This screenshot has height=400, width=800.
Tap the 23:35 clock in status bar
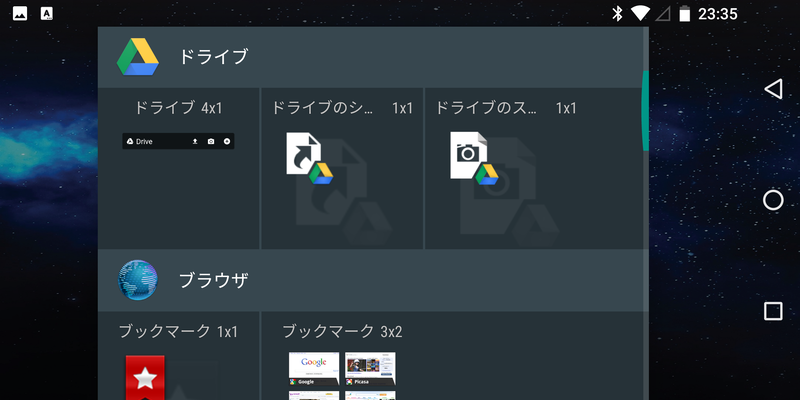pos(717,14)
